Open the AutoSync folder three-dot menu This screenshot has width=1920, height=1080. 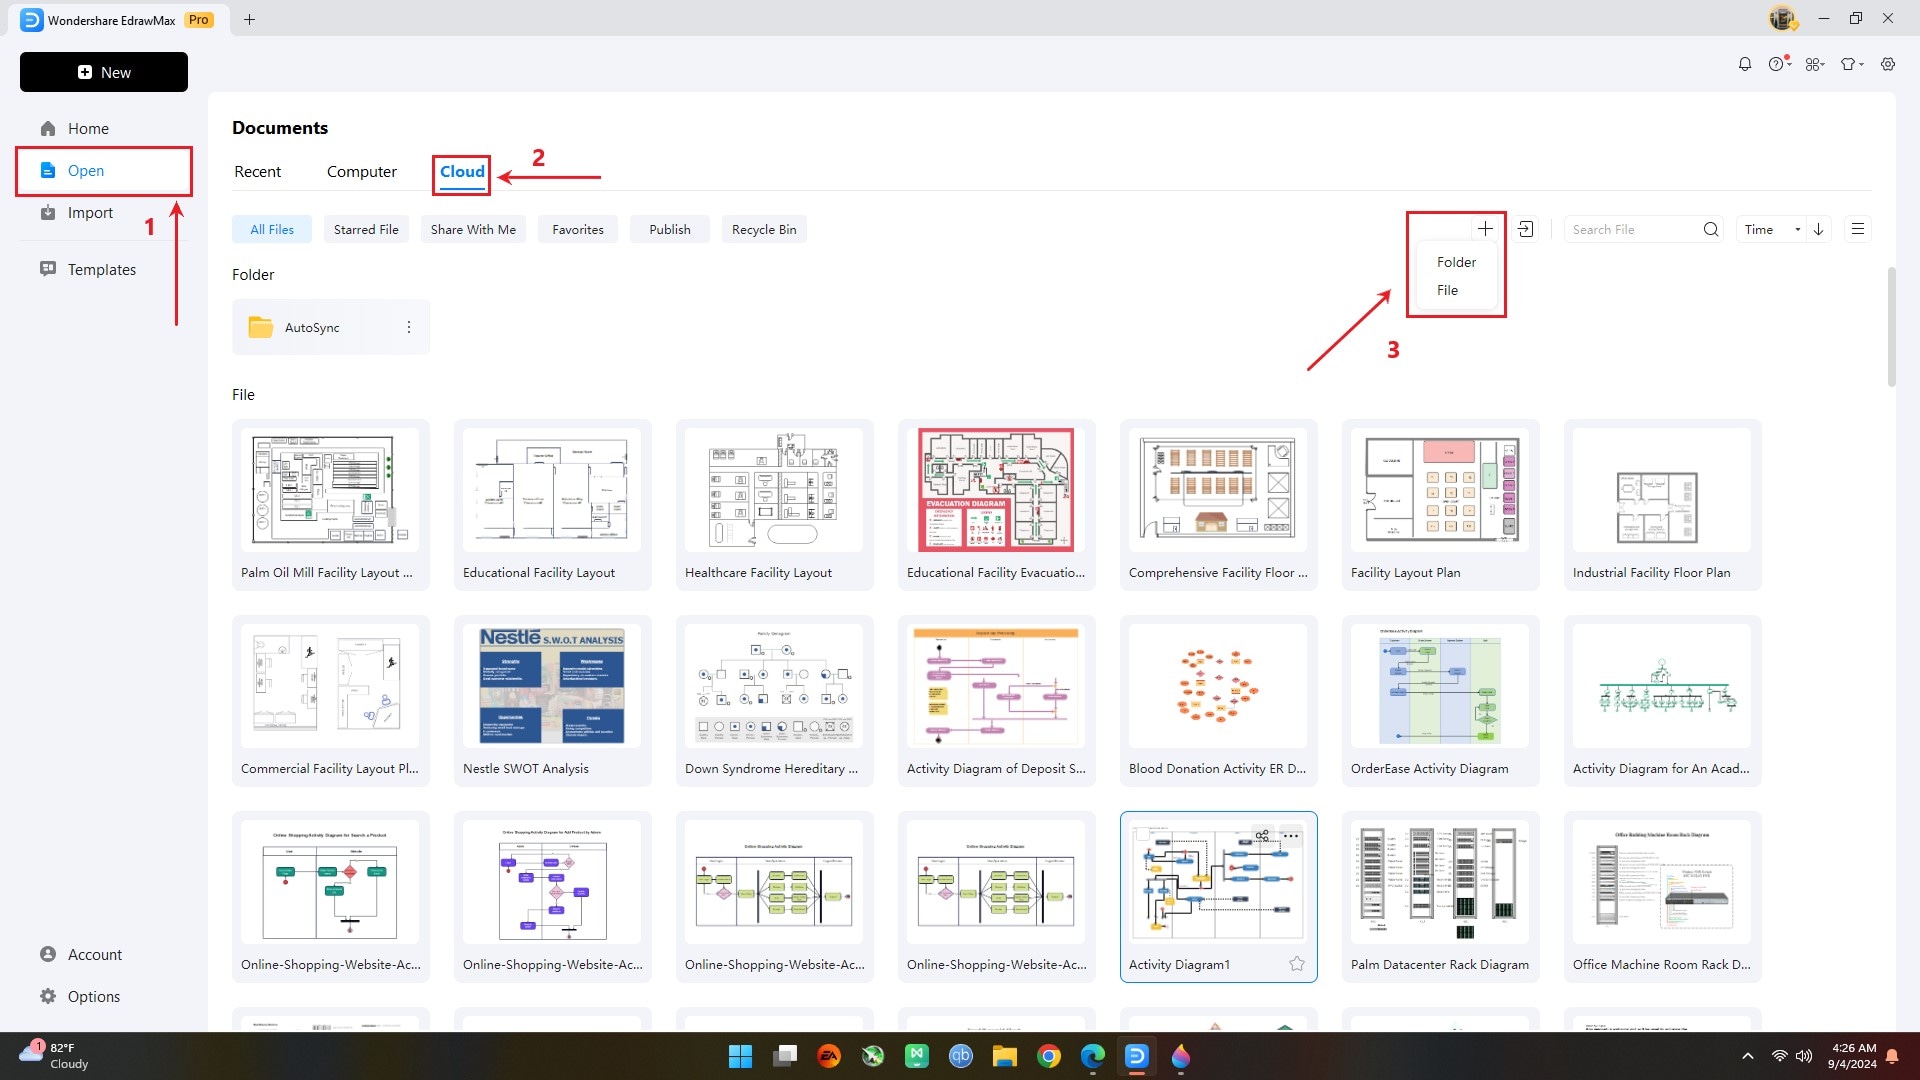pyautogui.click(x=408, y=327)
